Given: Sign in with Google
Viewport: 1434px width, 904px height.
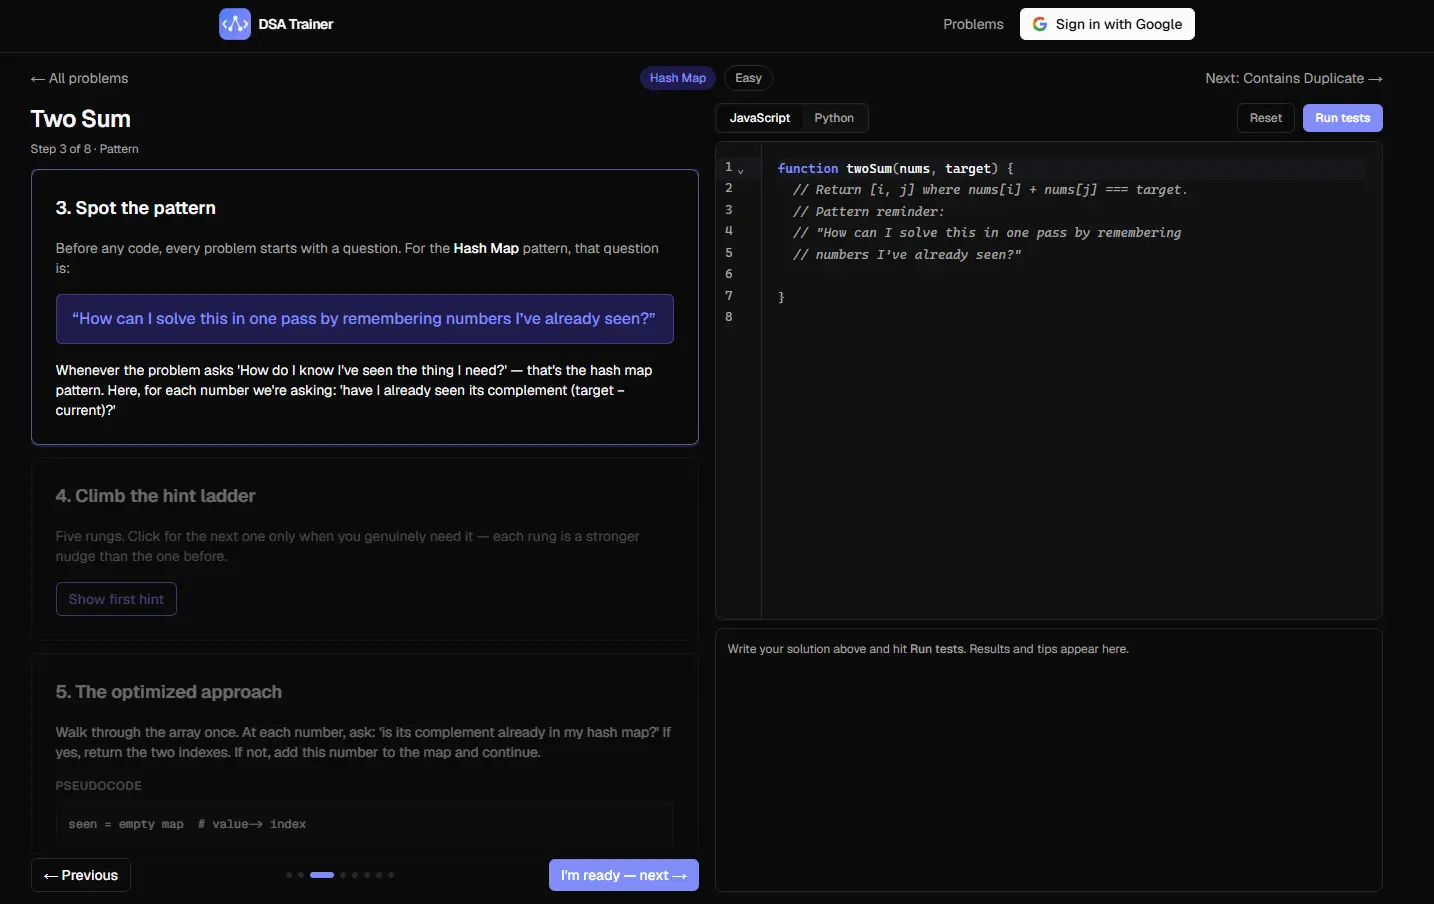Looking at the screenshot, I should coord(1107,24).
